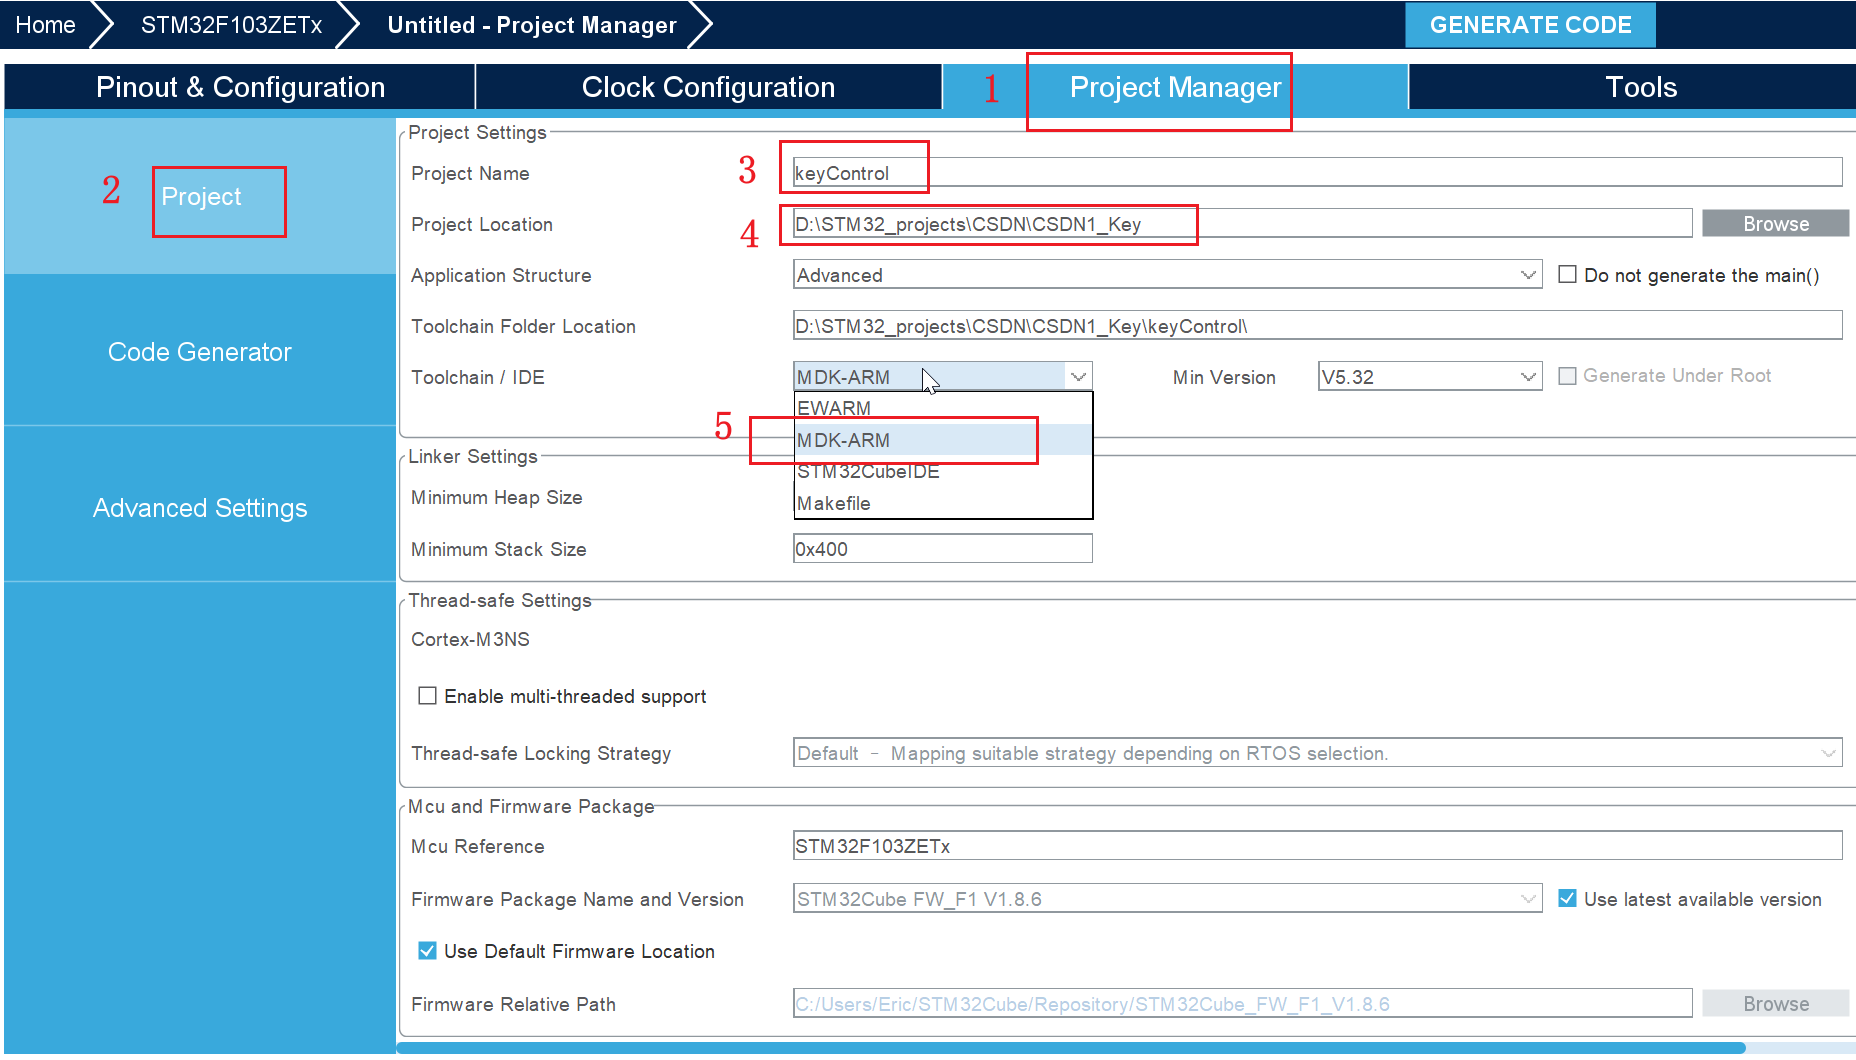Screen dimensions: 1856x1060
Task: Open Advanced Settings section
Action: pos(200,508)
